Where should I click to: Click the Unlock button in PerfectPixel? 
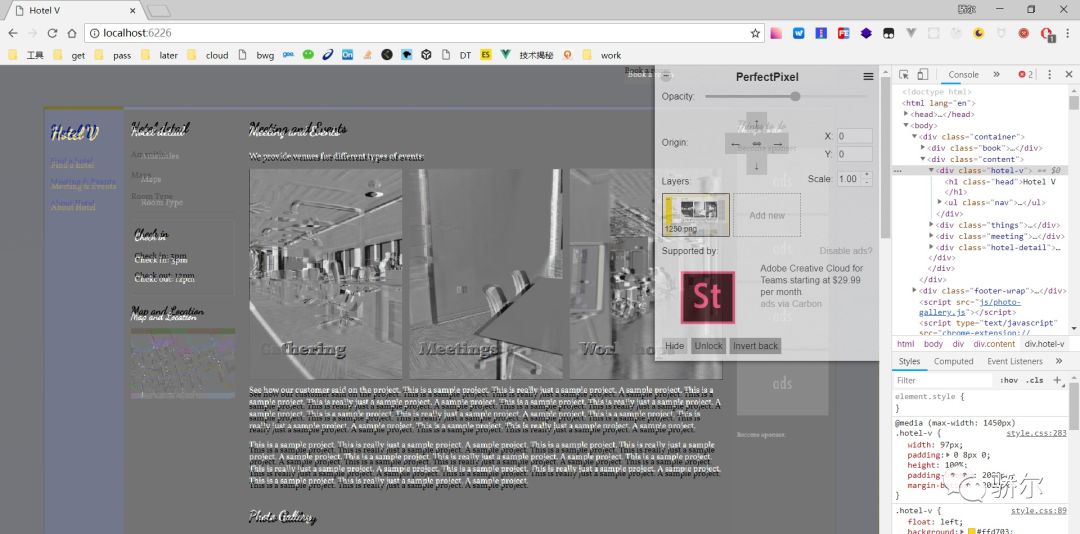(x=708, y=346)
